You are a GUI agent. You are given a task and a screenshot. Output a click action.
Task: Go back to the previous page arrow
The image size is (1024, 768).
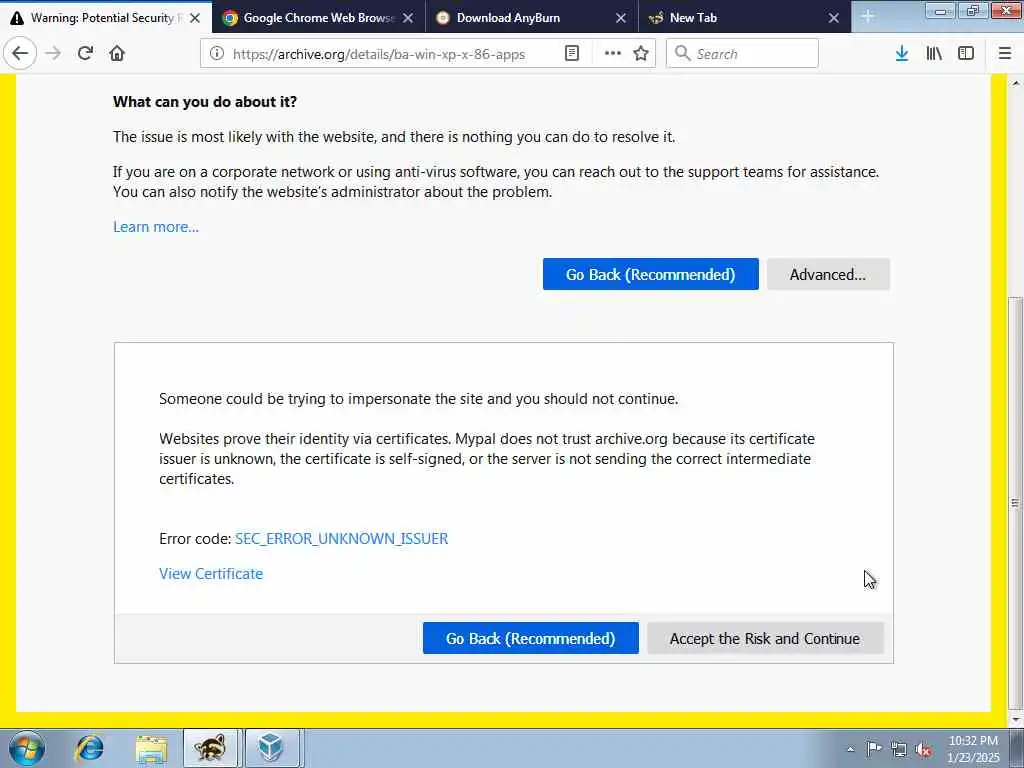coord(20,54)
